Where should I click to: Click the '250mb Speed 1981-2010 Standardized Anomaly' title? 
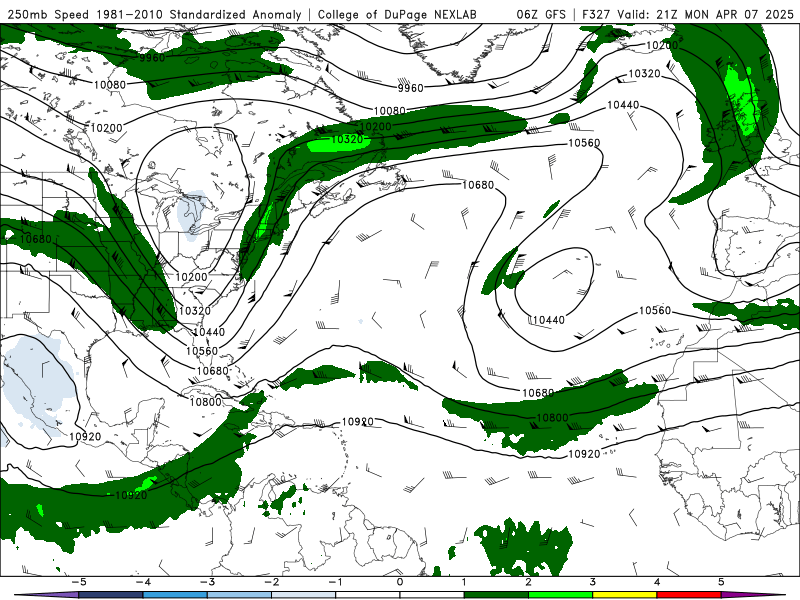pos(154,15)
